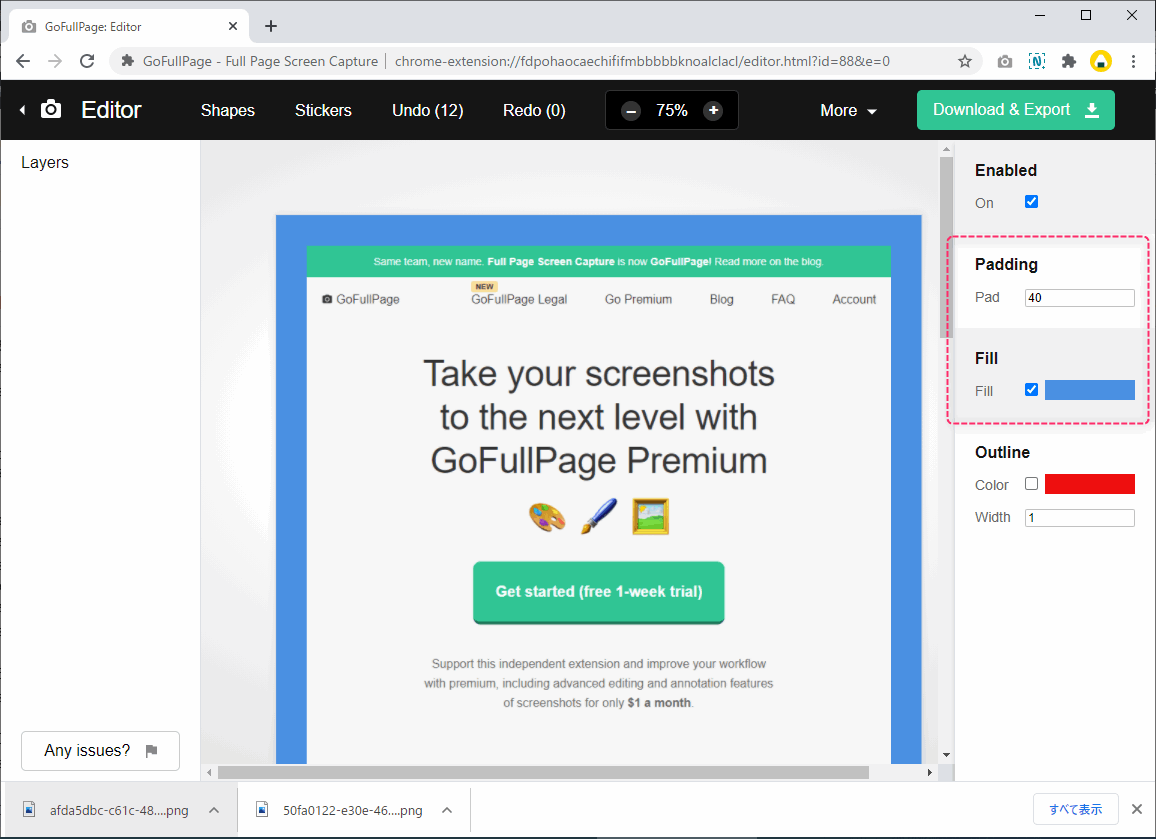Open the red Outline color swatch

click(x=1090, y=484)
